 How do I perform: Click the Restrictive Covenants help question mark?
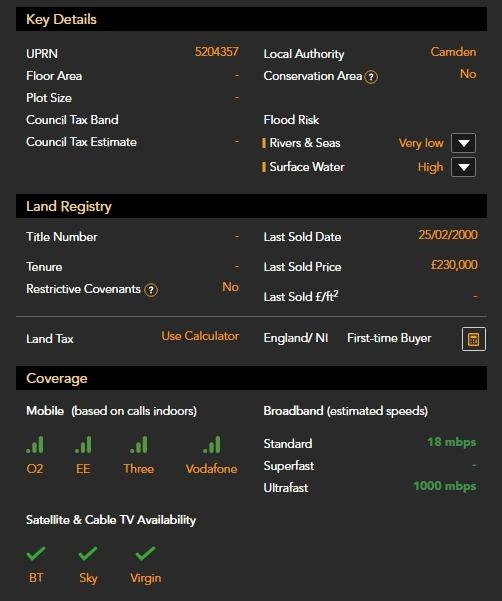(151, 290)
